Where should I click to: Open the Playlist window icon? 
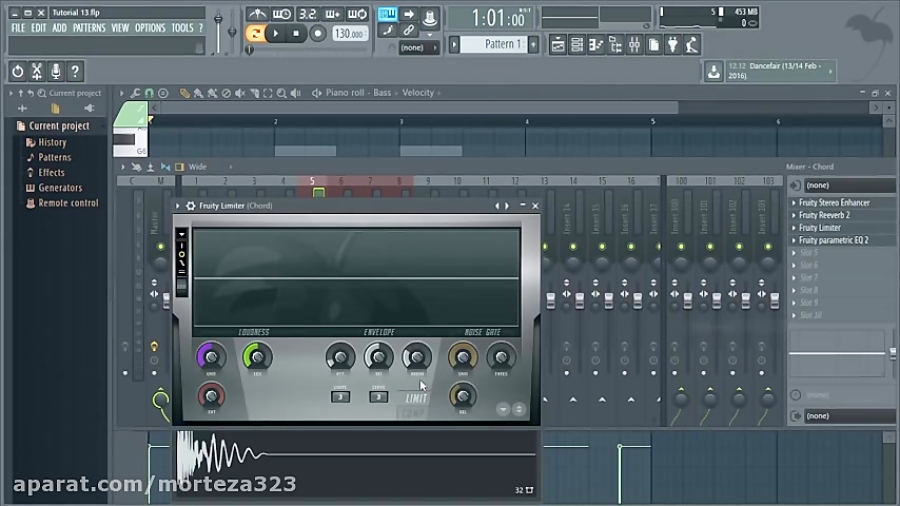[x=557, y=45]
